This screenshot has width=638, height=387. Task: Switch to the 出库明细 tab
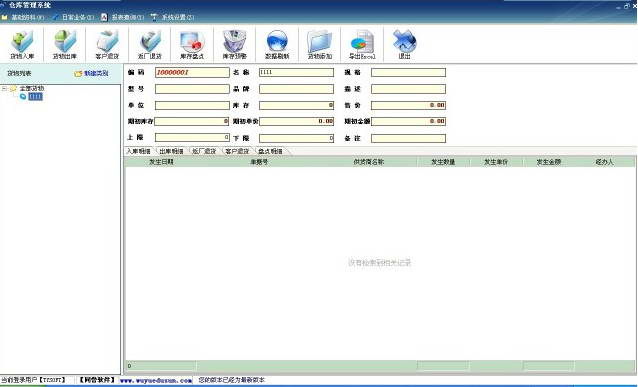pyautogui.click(x=171, y=151)
